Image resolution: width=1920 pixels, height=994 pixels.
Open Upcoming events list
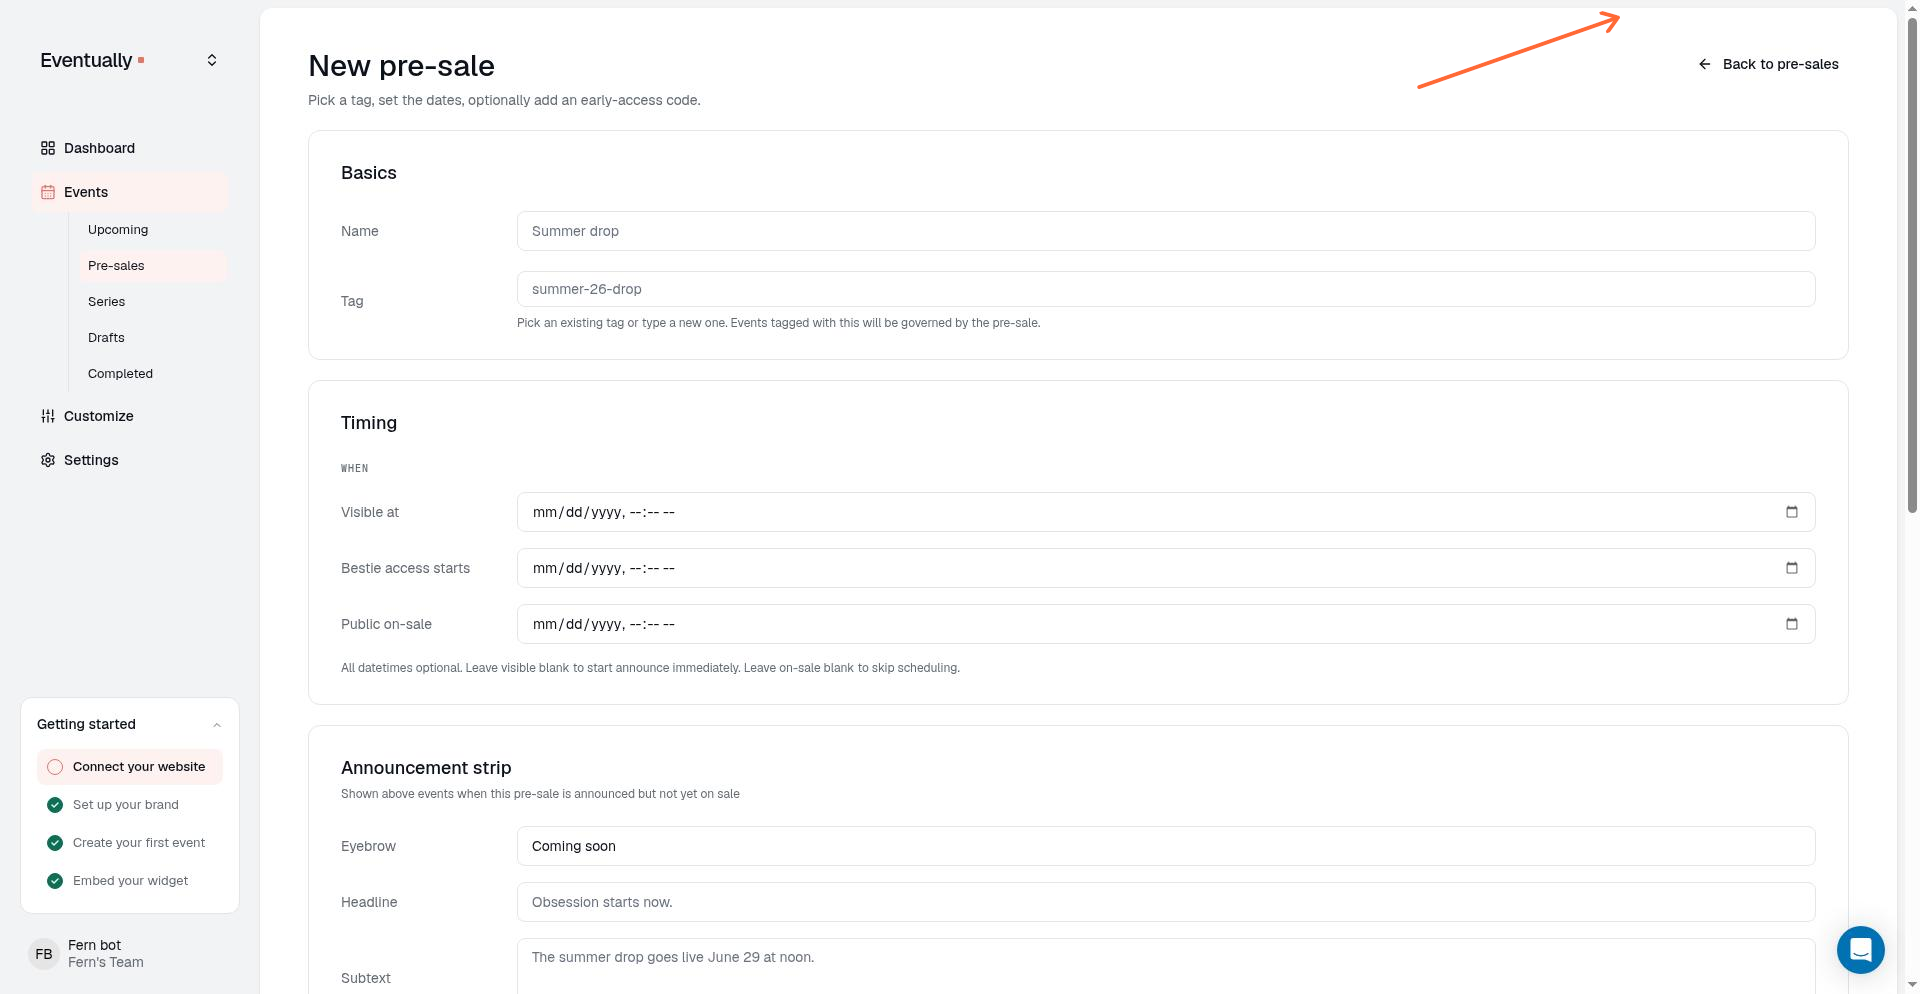(x=152, y=230)
